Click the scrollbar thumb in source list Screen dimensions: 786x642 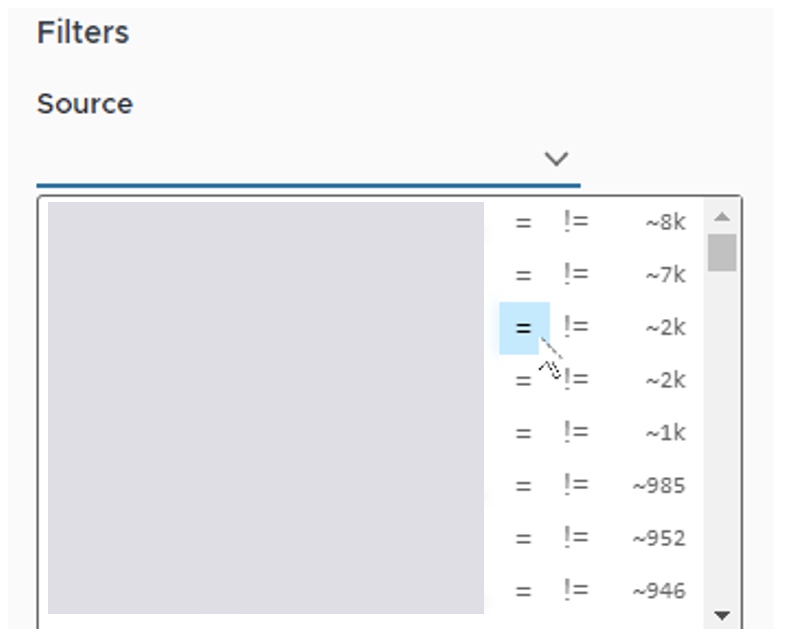point(722,253)
